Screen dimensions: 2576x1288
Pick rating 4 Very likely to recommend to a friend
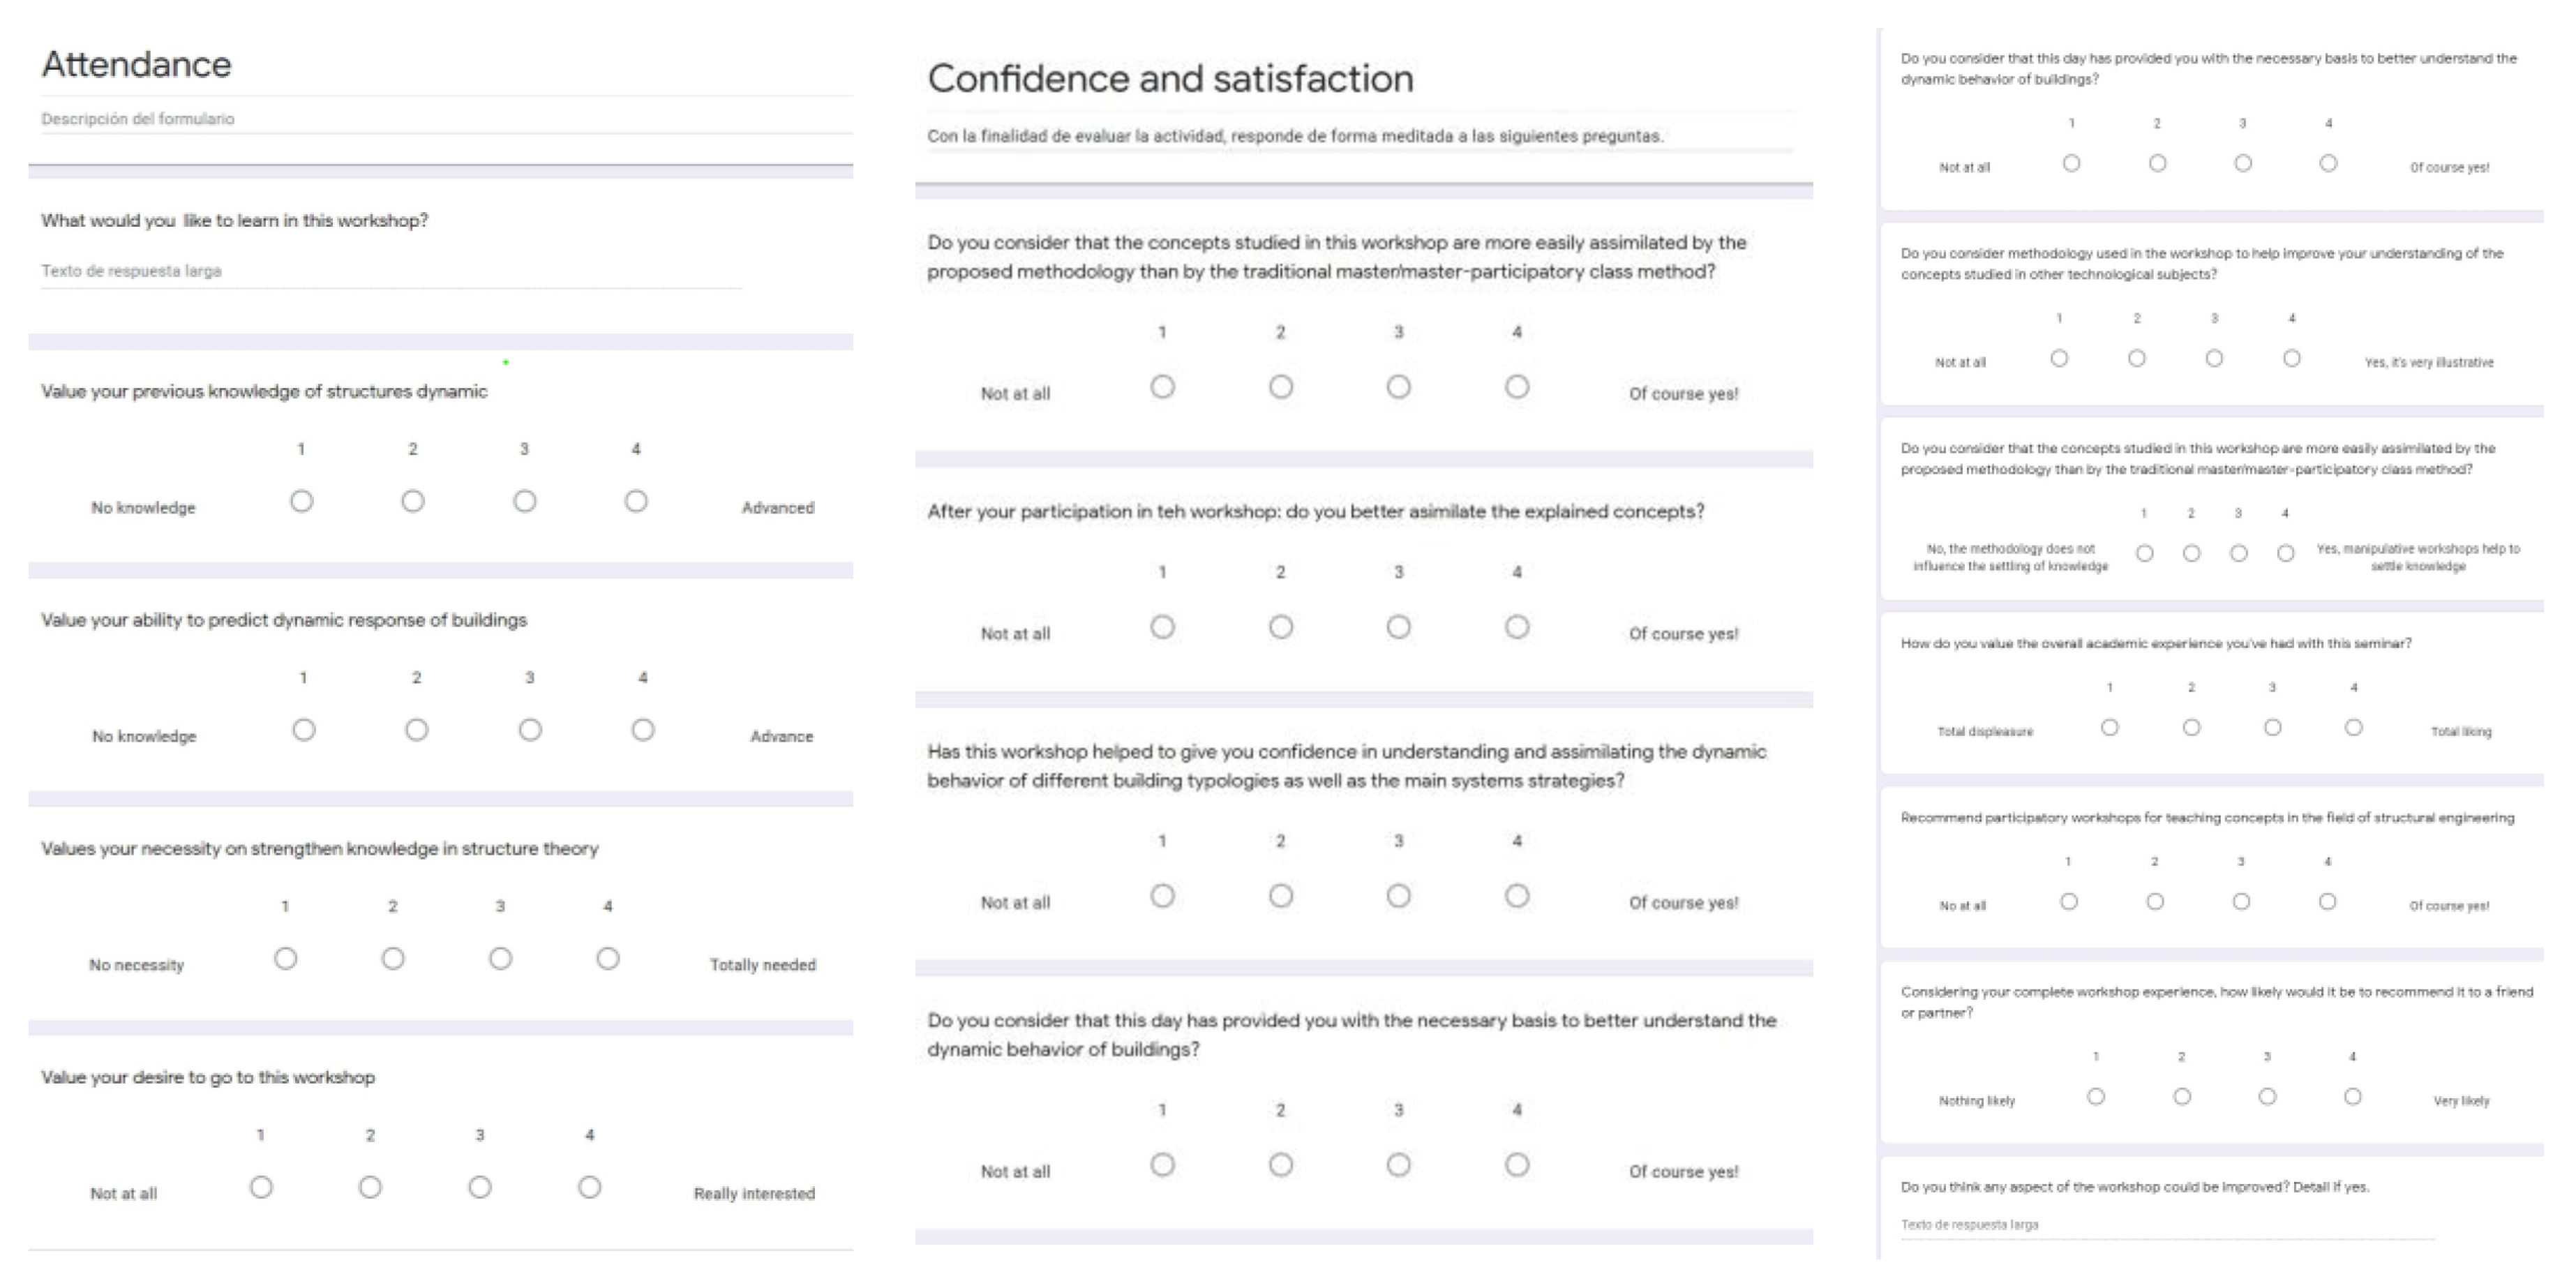pos(2352,1096)
